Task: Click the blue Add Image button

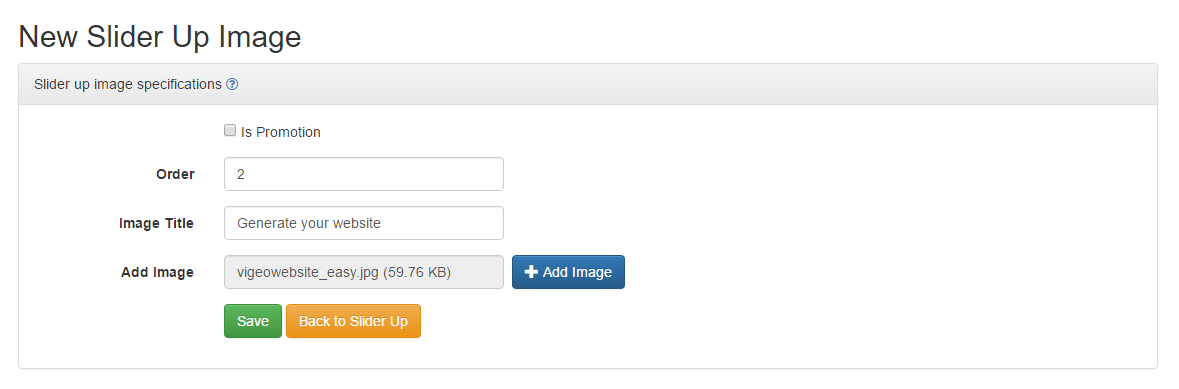Action: (x=568, y=272)
